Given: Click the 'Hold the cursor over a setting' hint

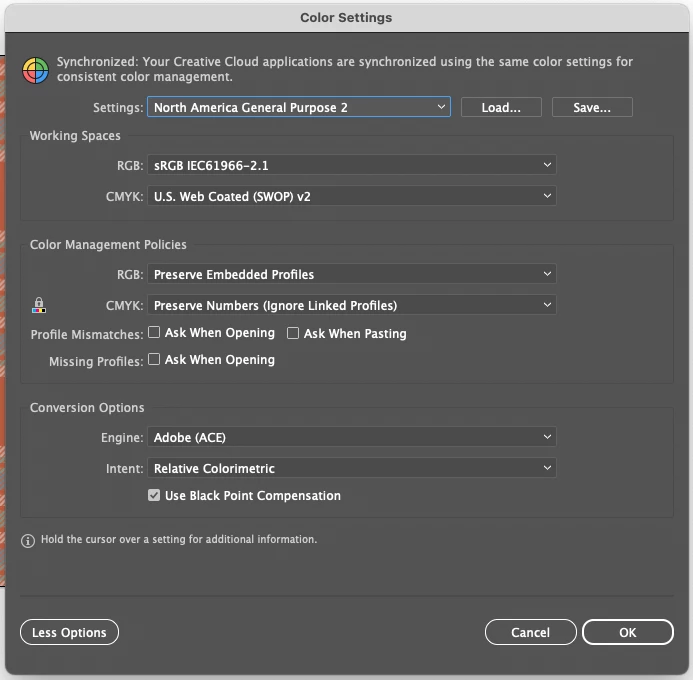Looking at the screenshot, I should [179, 539].
